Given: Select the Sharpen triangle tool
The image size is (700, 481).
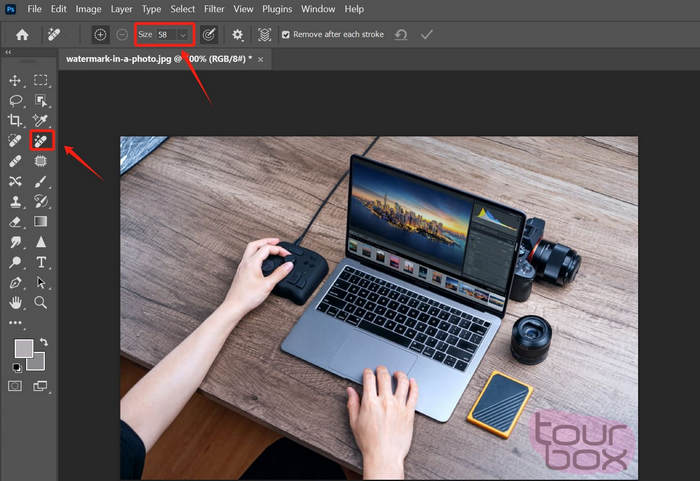Looking at the screenshot, I should point(41,242).
